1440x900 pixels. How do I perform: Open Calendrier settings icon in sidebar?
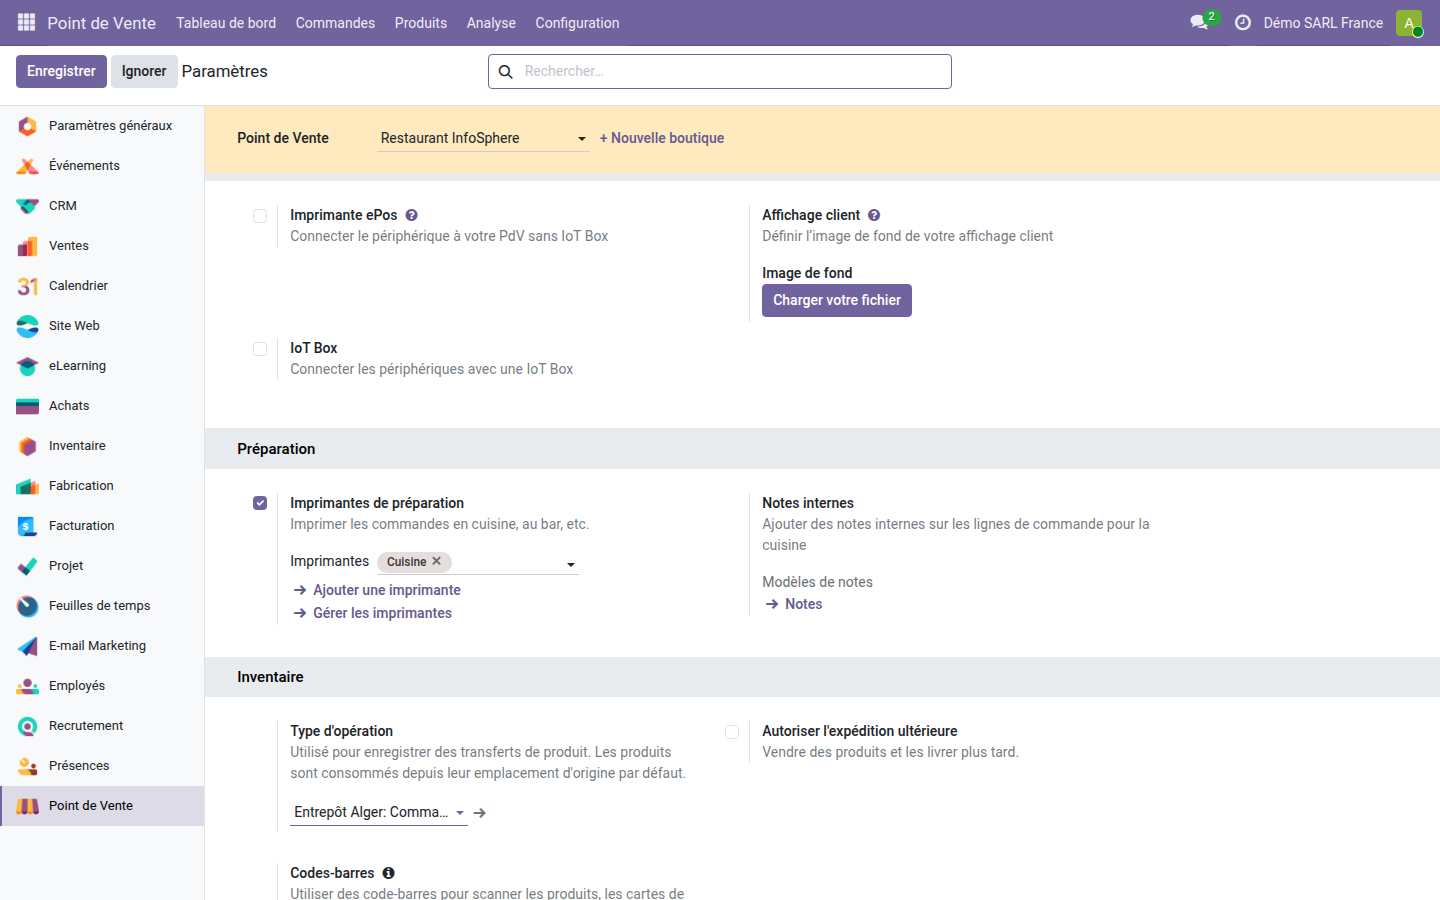point(28,286)
